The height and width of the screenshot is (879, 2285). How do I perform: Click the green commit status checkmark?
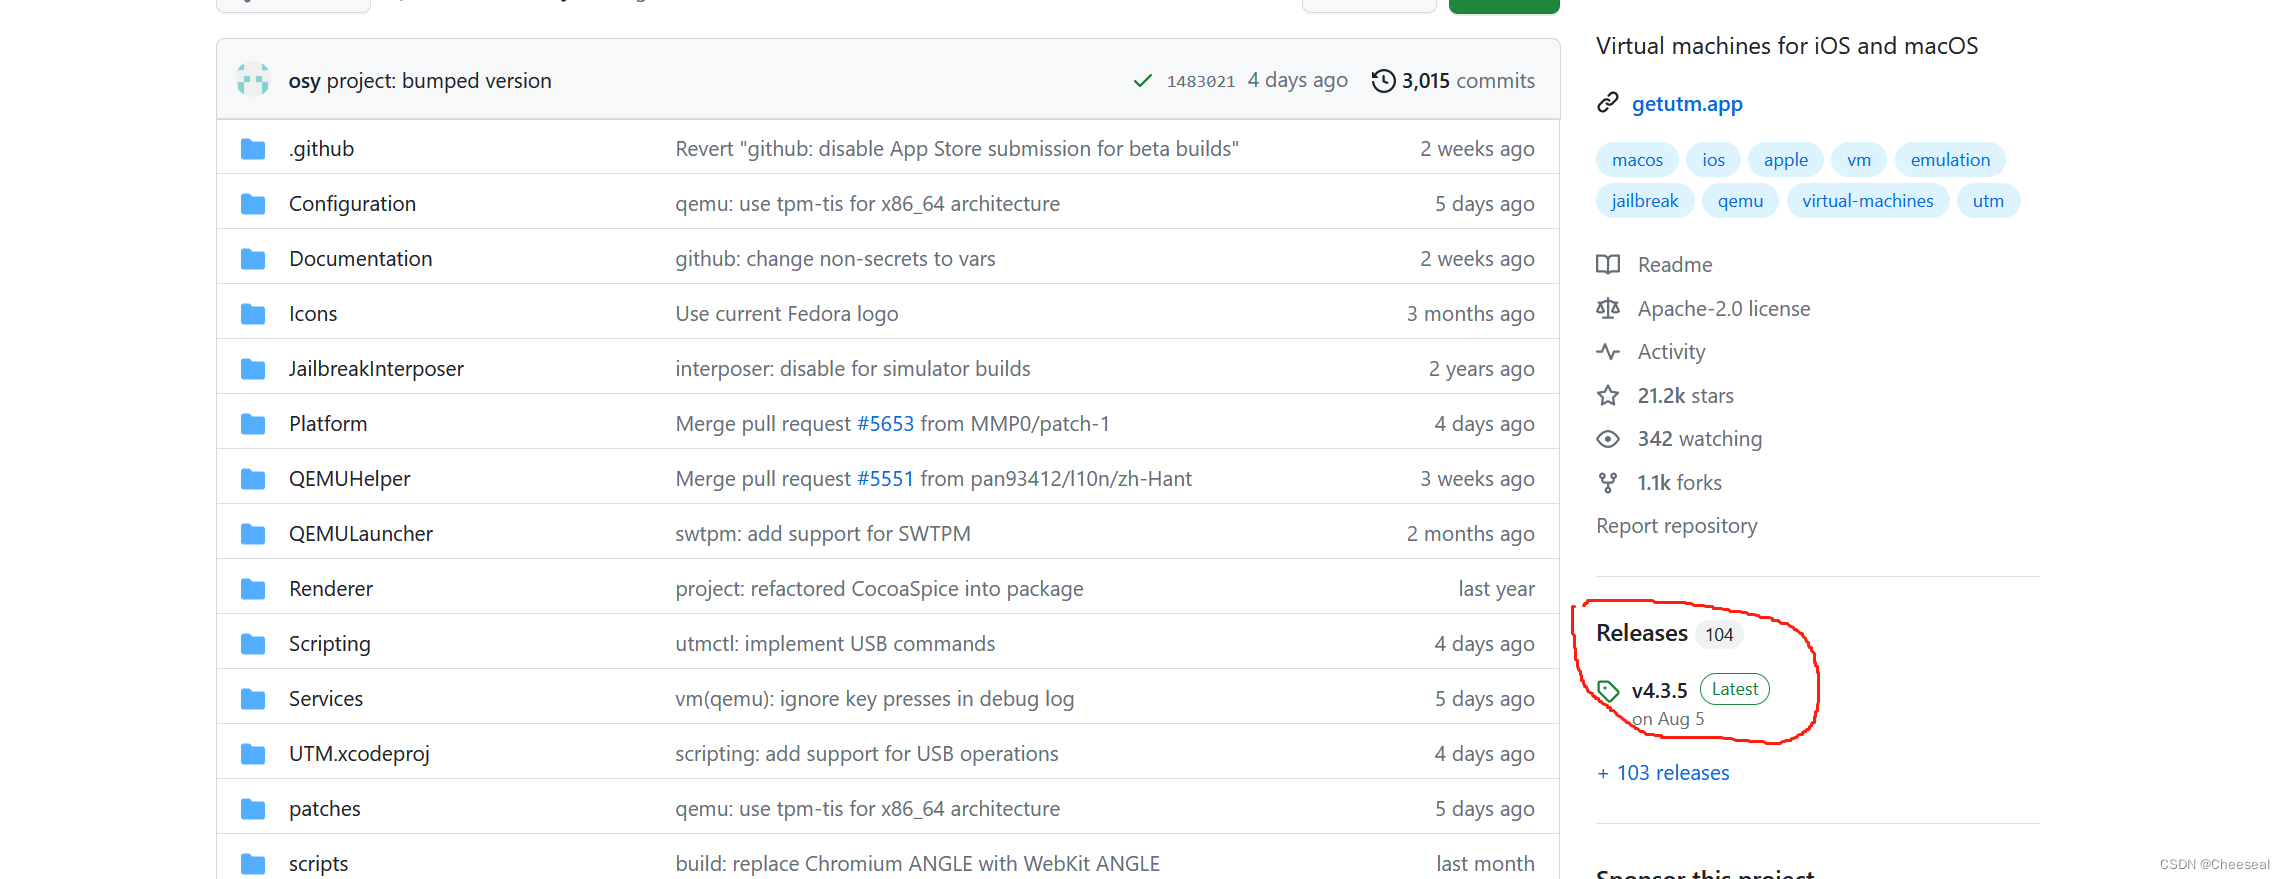coord(1142,81)
